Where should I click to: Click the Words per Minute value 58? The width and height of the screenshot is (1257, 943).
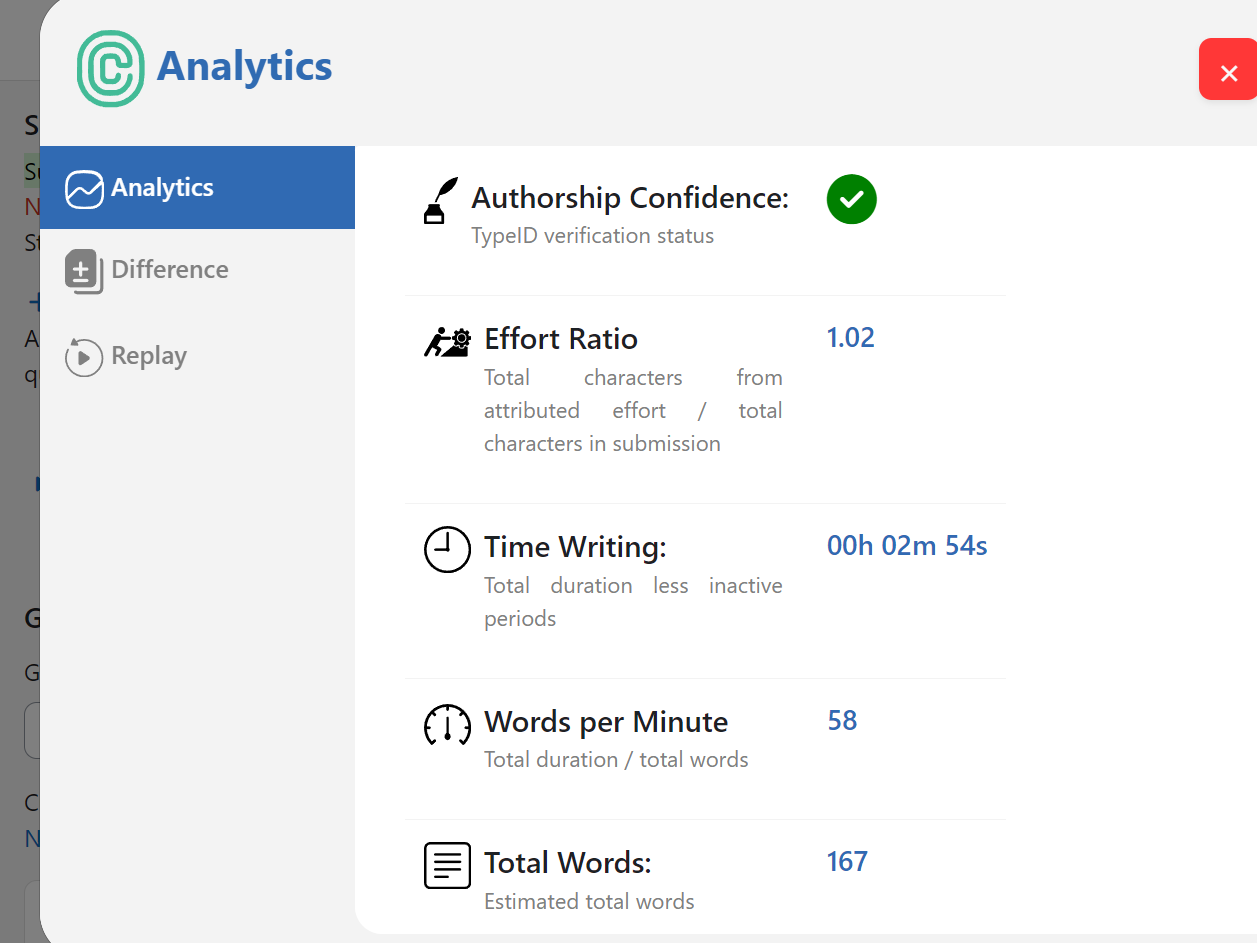click(x=842, y=720)
